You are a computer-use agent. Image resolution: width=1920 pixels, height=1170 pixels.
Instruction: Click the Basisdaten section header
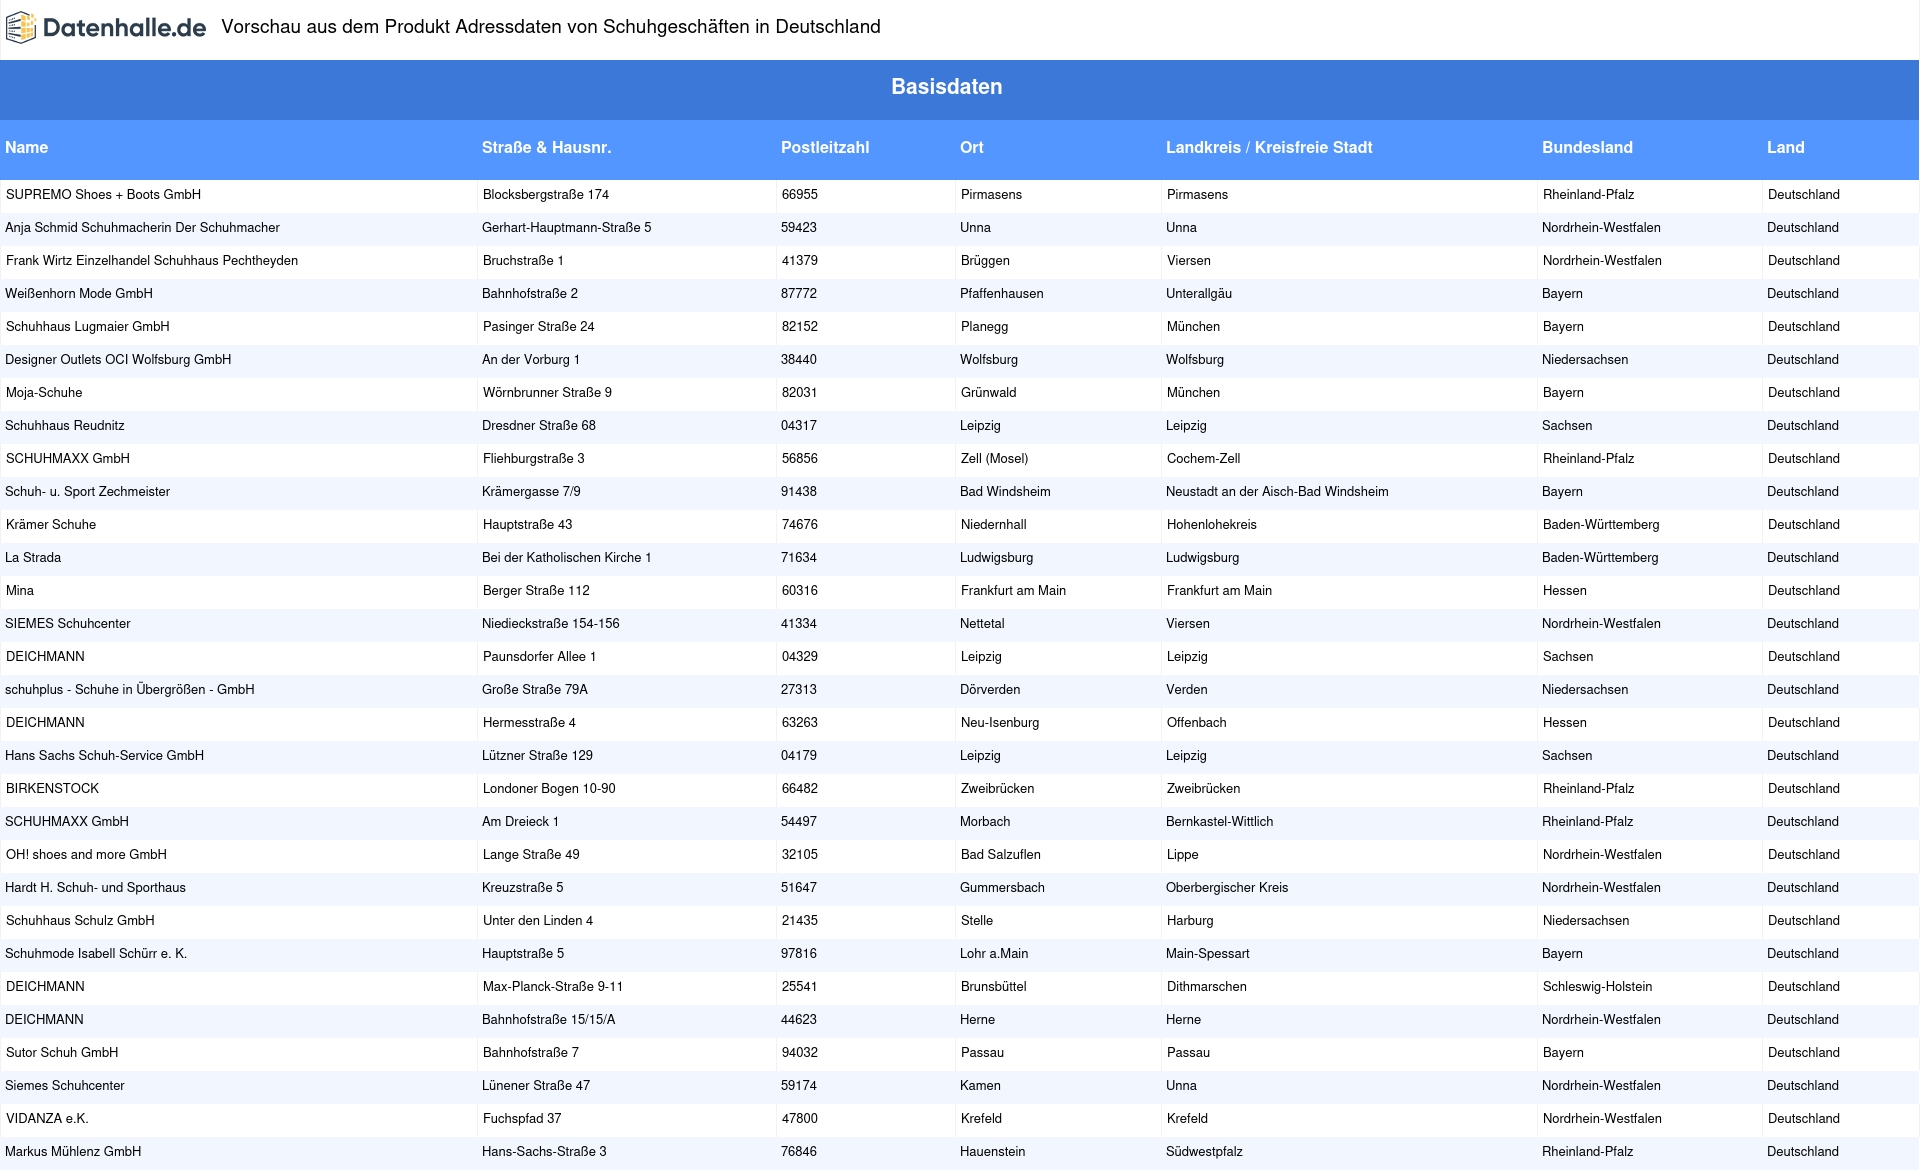947,87
